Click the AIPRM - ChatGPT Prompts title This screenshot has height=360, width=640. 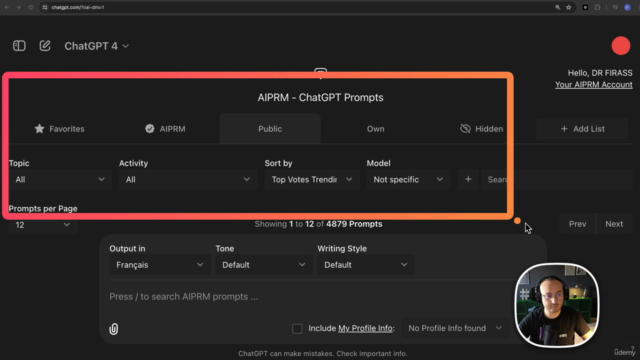[320, 98]
